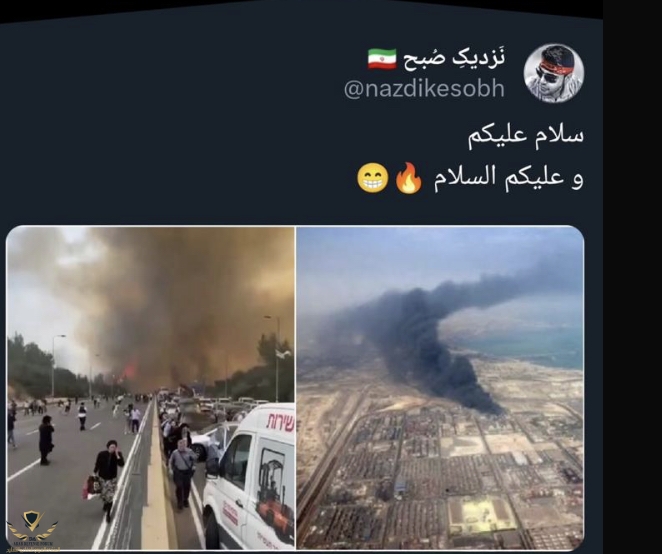Click the grinning face emoji in the tweet
This screenshot has height=554, width=662.
372,178
